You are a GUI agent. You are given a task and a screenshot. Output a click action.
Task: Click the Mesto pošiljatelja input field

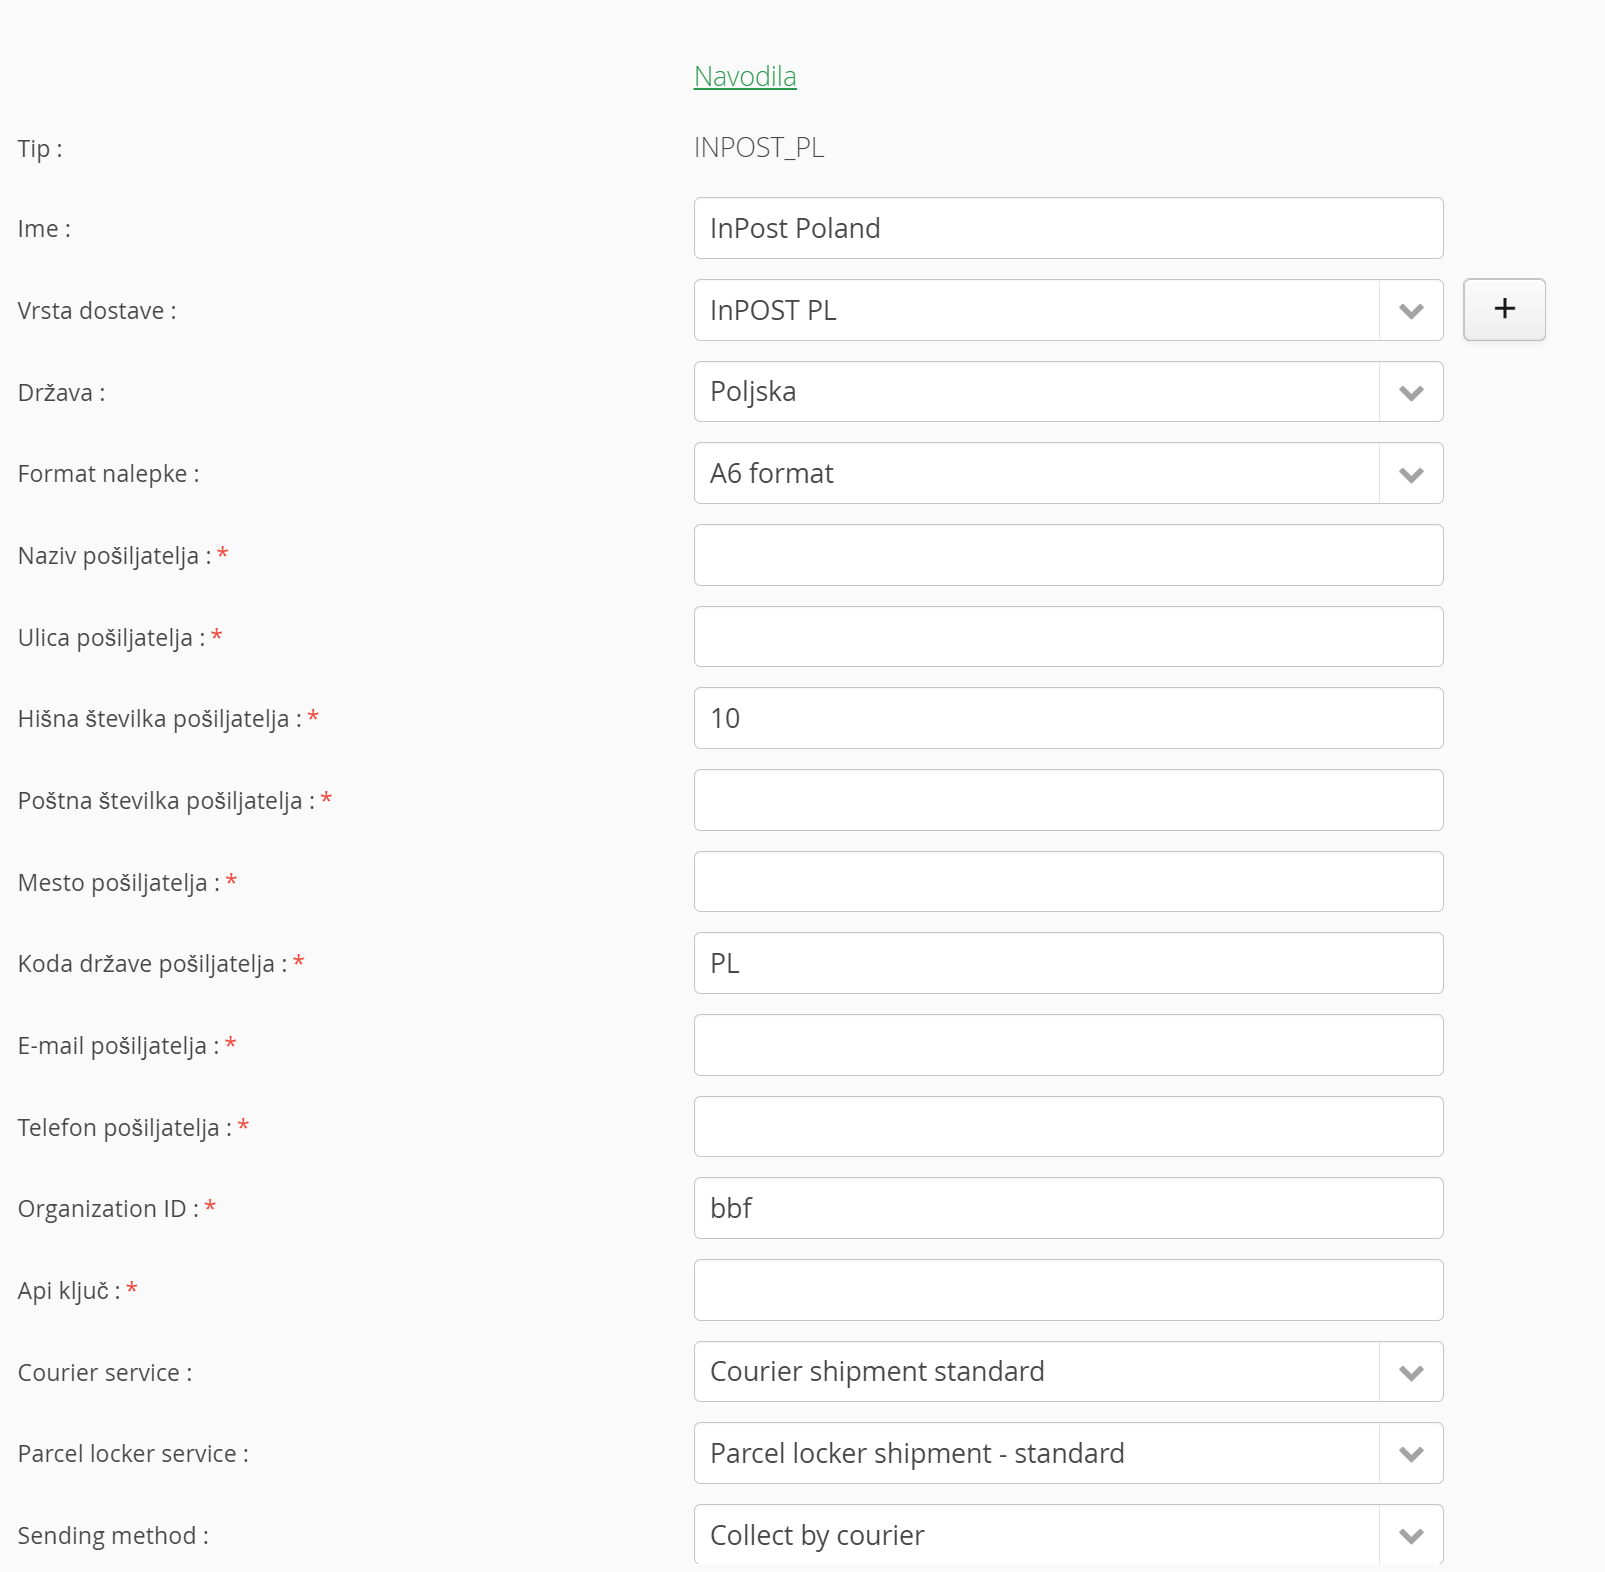1068,882
